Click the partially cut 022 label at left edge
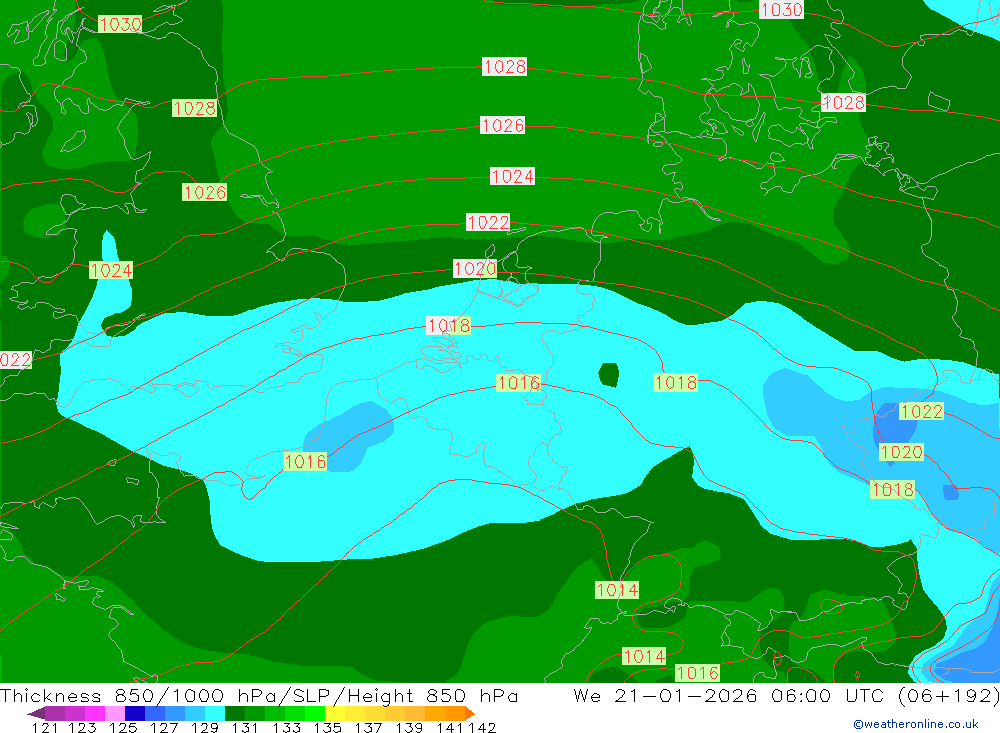This screenshot has height=733, width=1000. click(15, 360)
